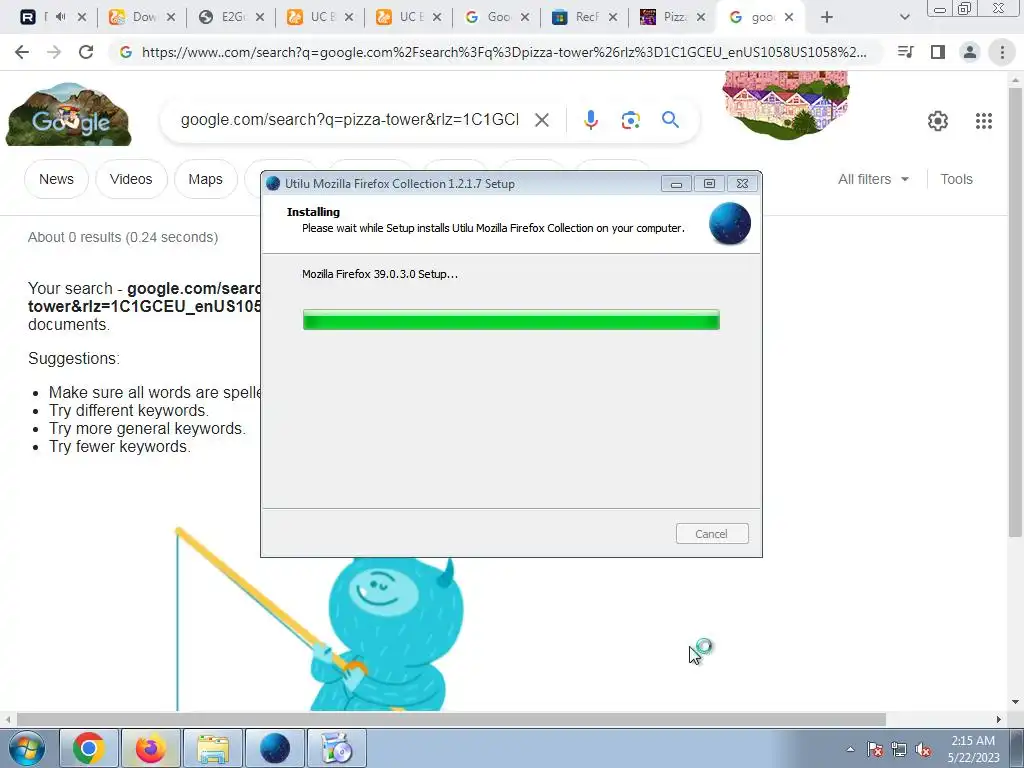Open the Google apps grid
1024x768 pixels.
(x=984, y=121)
